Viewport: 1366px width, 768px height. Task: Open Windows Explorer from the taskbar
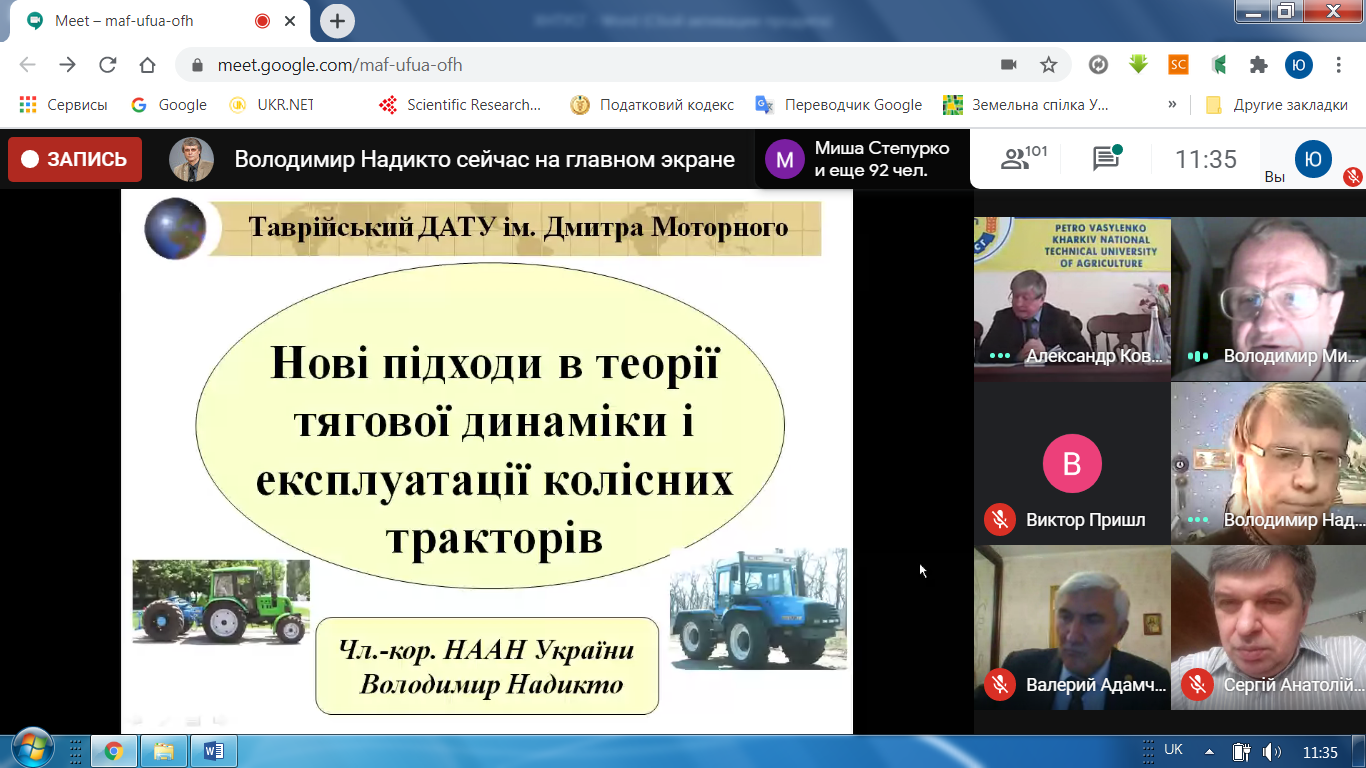point(163,750)
